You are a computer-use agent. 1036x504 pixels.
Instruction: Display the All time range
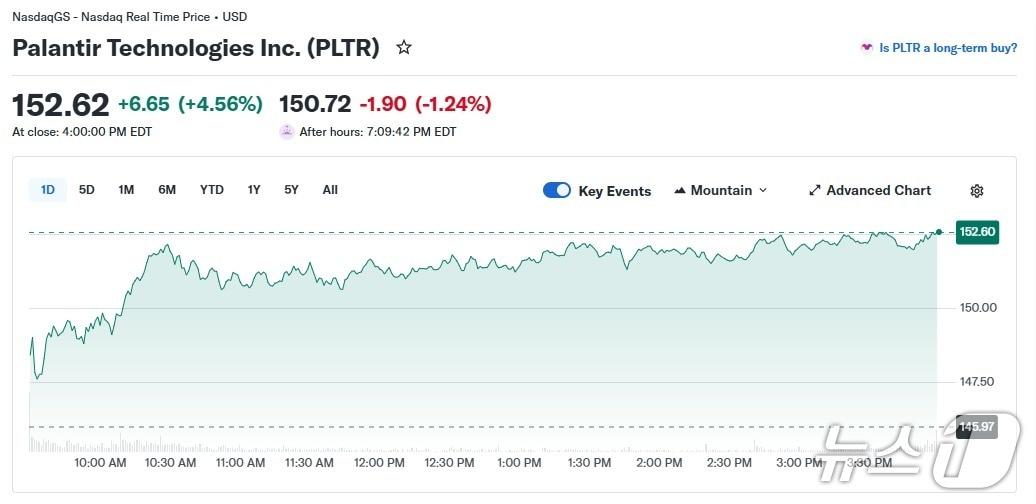pos(330,189)
